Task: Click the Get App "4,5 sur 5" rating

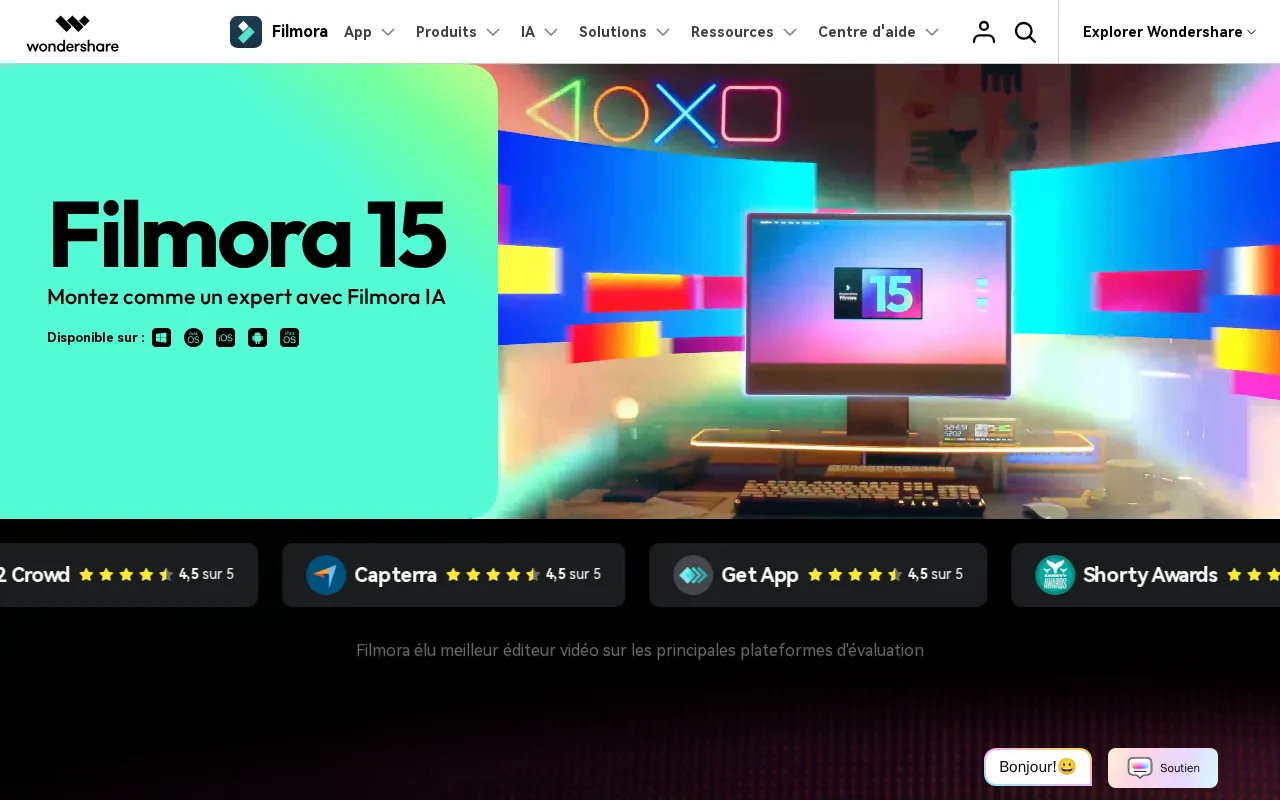Action: point(935,574)
